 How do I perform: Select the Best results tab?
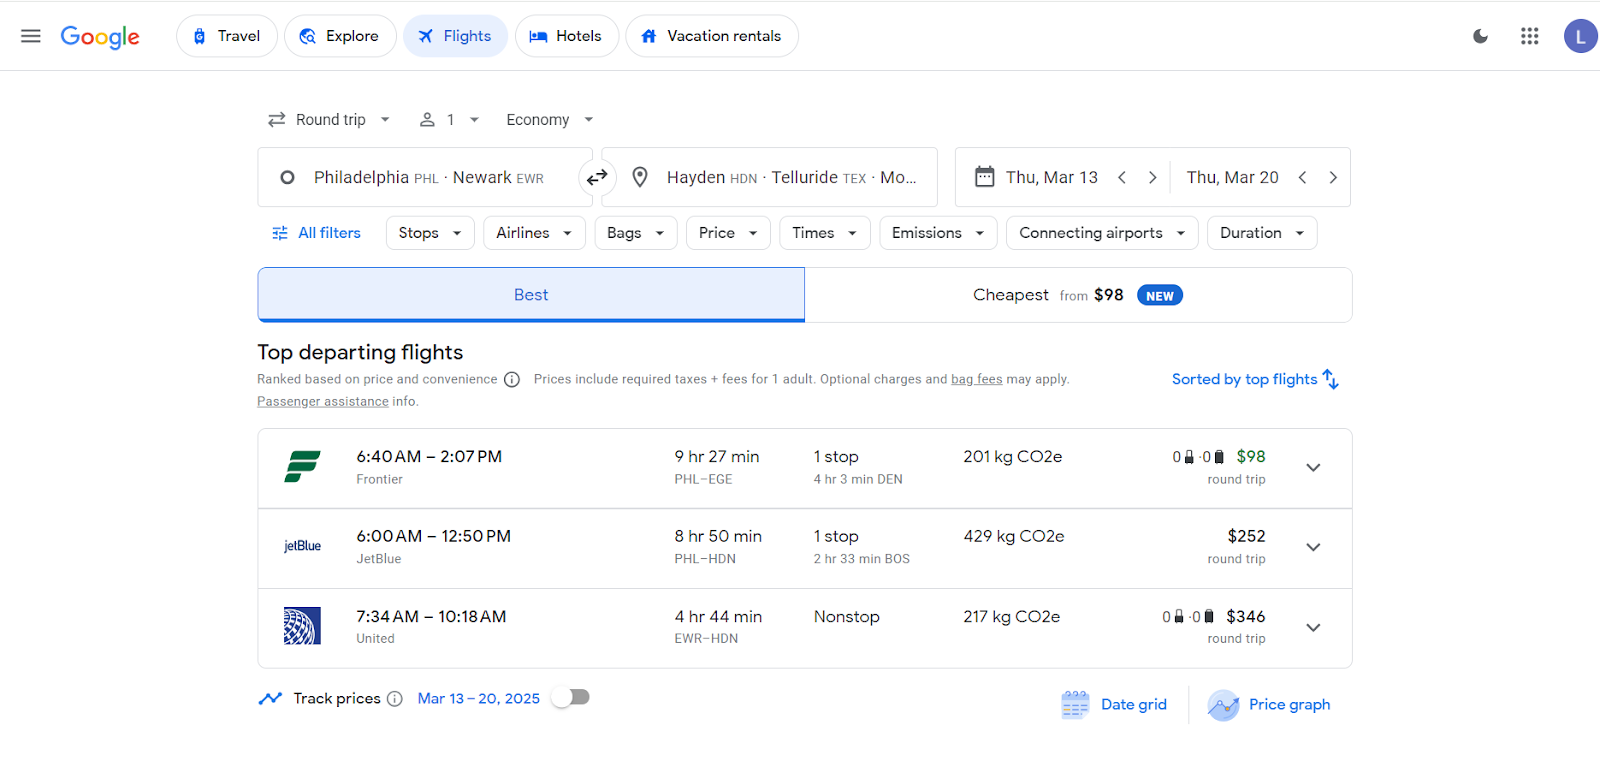pos(531,295)
